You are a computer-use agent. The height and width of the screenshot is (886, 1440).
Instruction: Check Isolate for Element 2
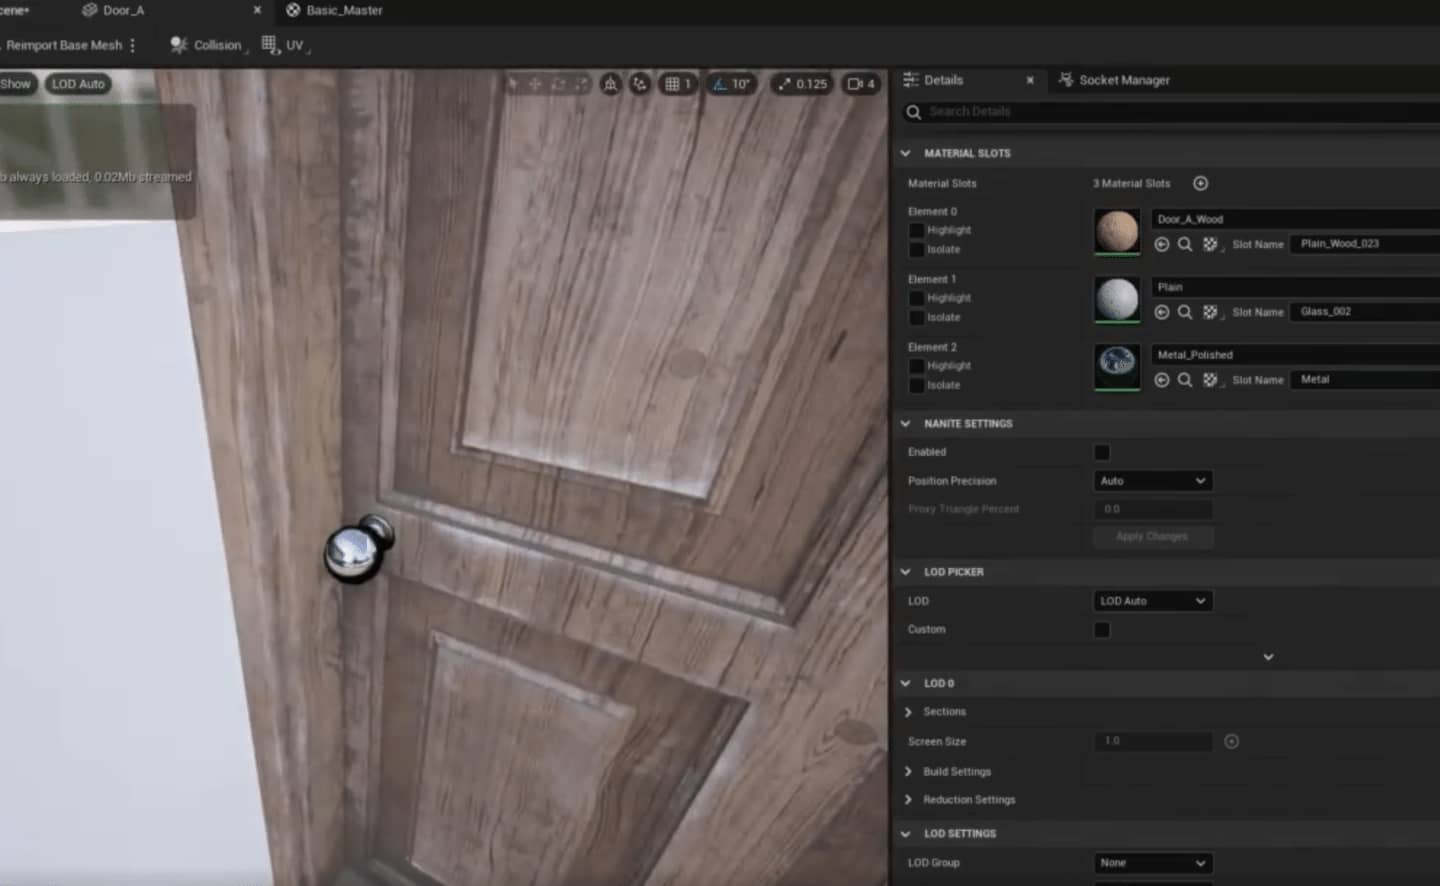click(x=916, y=385)
